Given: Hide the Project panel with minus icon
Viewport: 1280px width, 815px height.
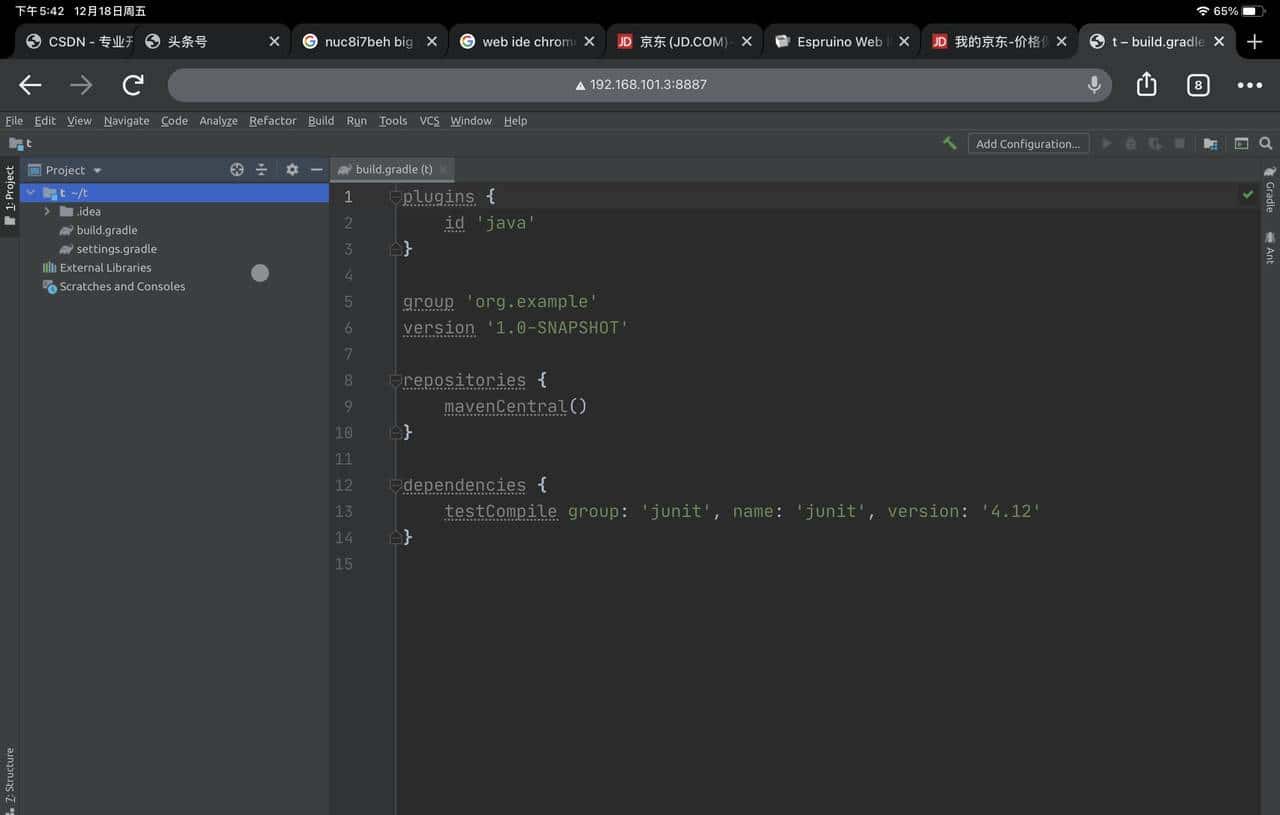Looking at the screenshot, I should 316,170.
